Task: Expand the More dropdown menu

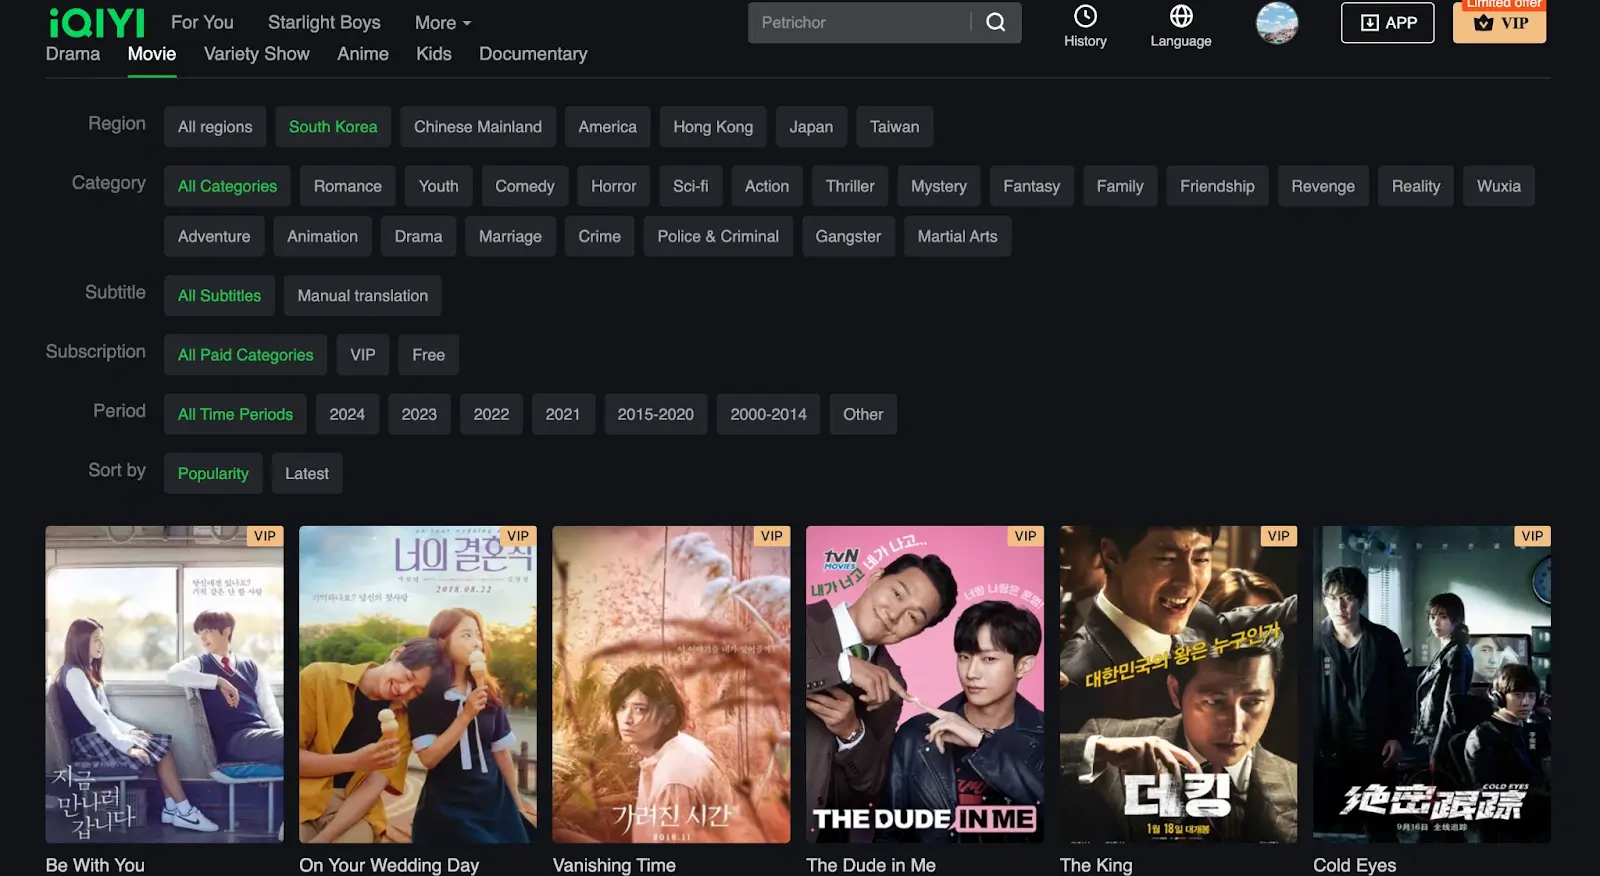Action: pos(443,22)
